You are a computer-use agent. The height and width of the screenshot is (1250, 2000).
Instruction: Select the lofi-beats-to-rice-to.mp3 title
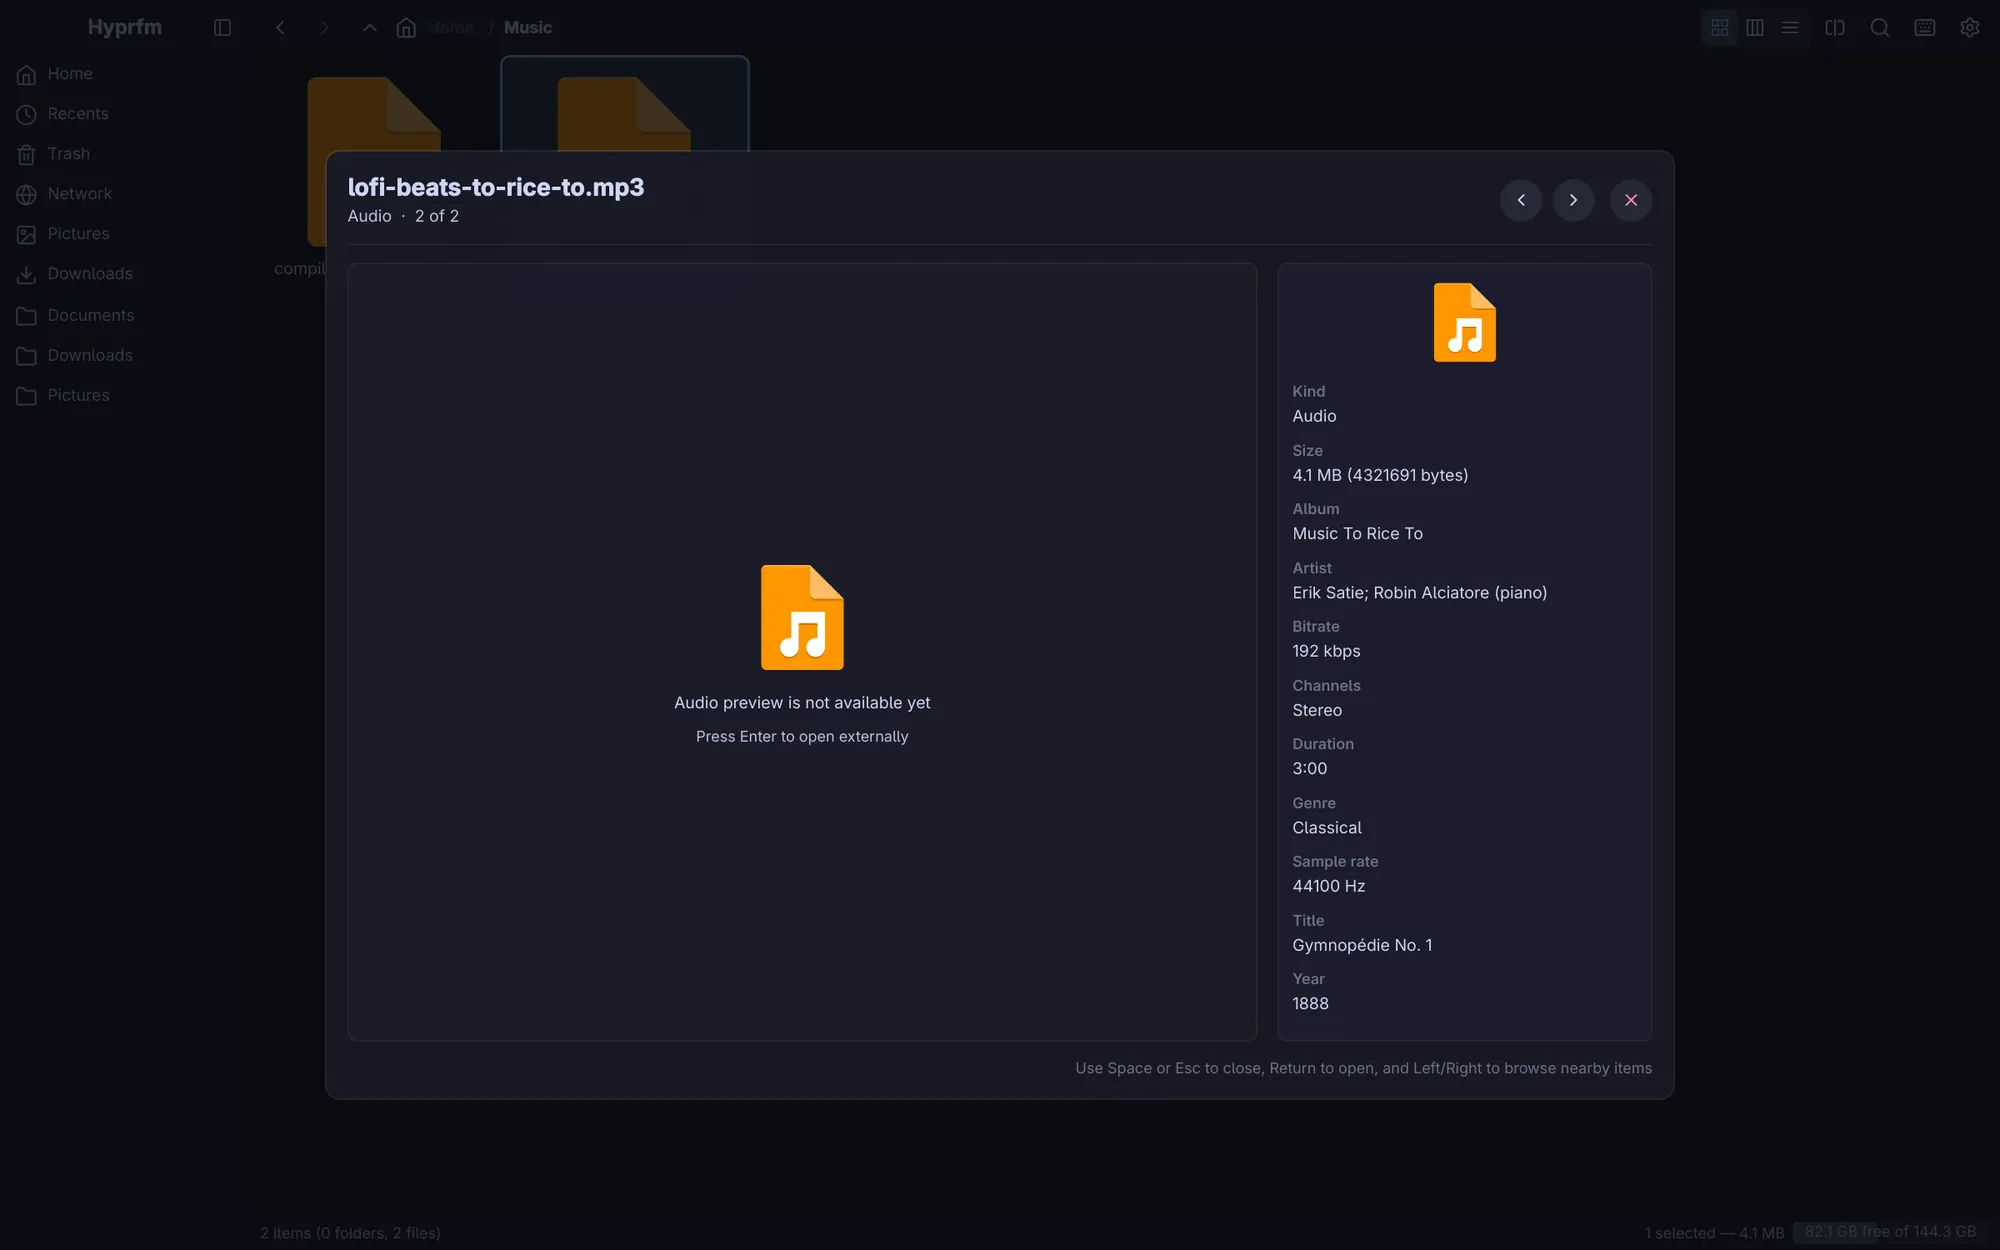click(496, 187)
